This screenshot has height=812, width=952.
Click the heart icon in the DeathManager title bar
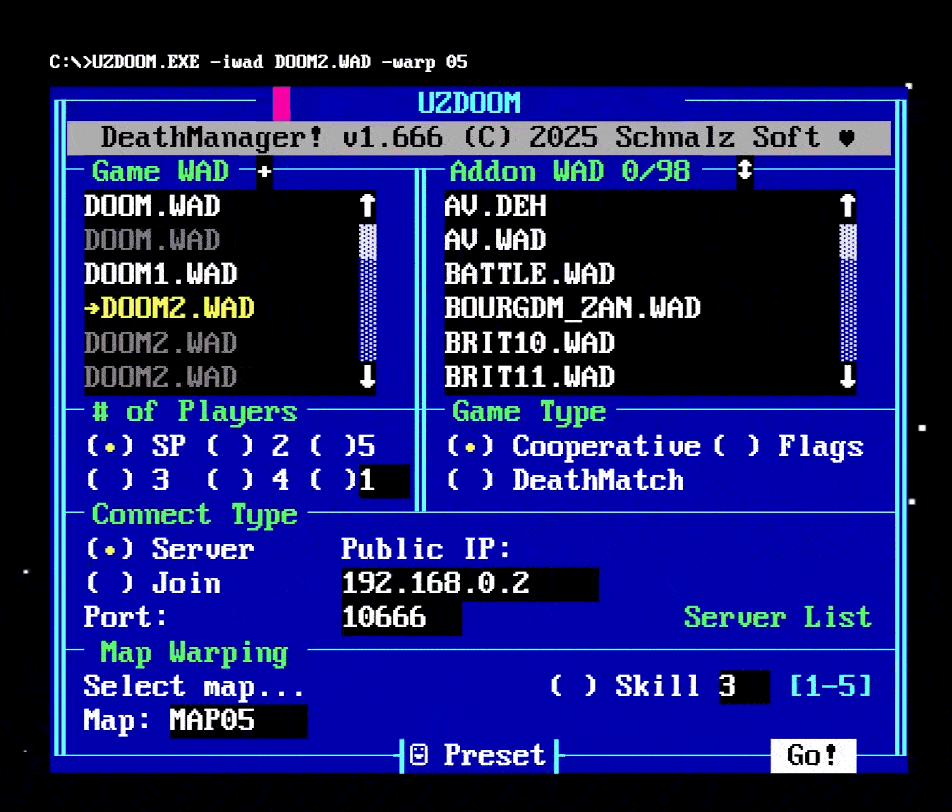pyautogui.click(x=847, y=137)
